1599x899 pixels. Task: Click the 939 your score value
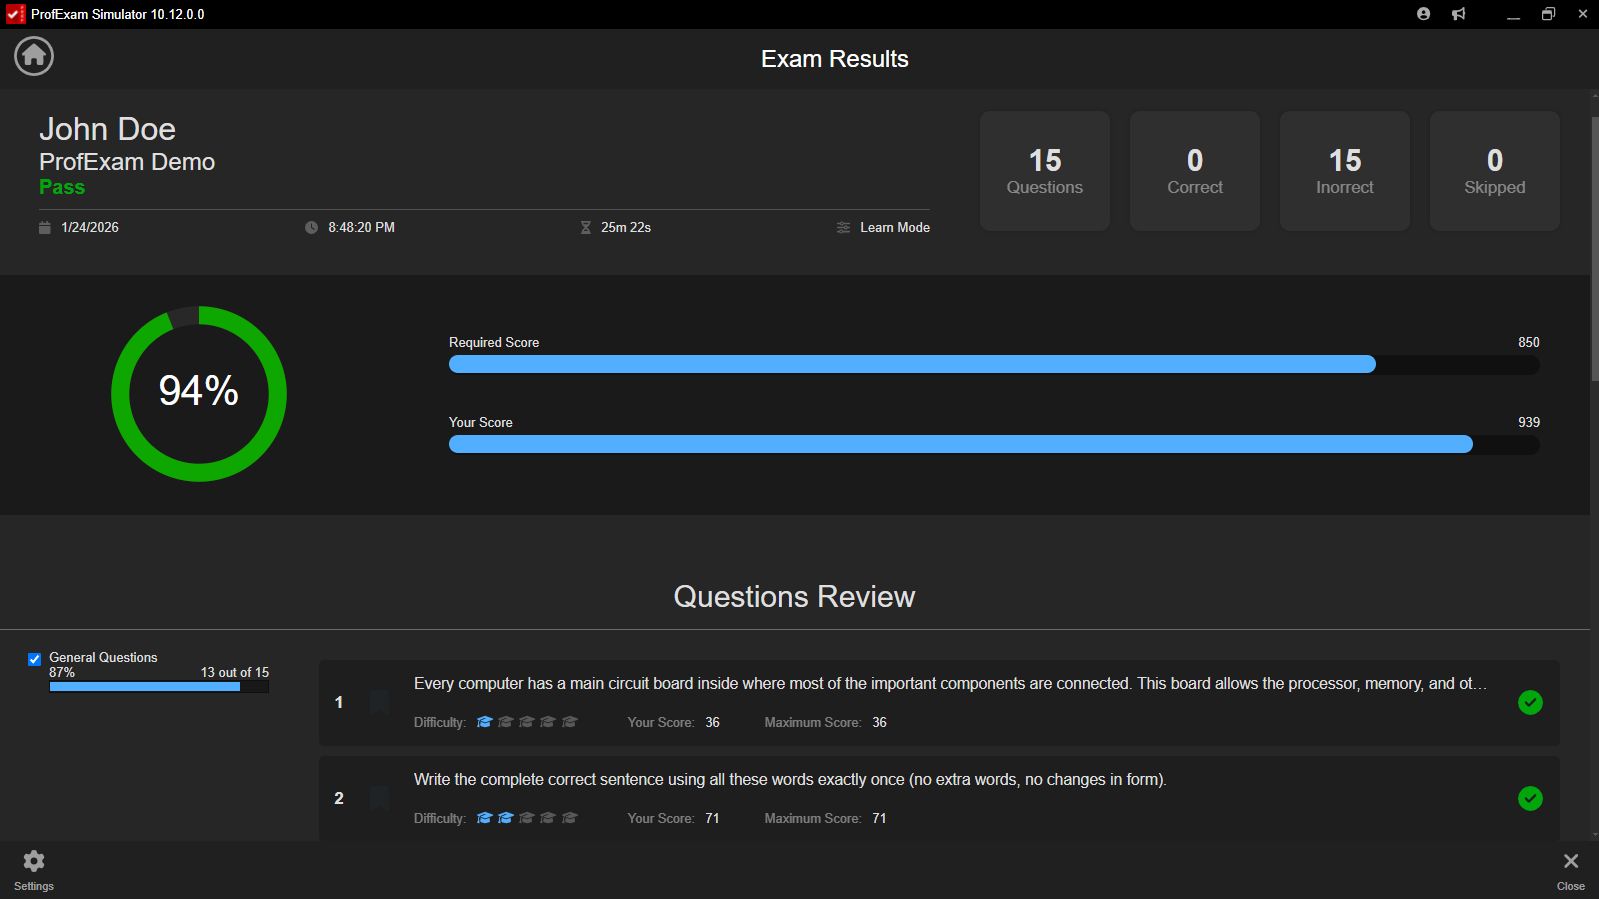coord(1529,422)
